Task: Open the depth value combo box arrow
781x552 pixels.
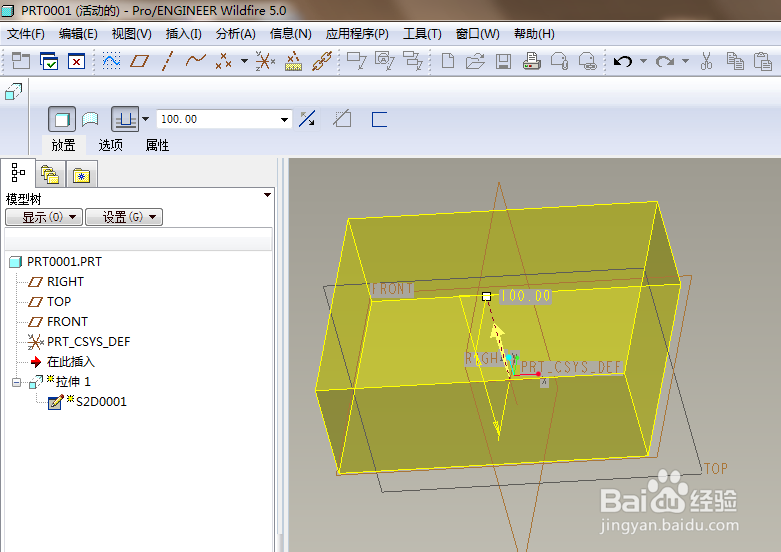Action: pos(284,120)
